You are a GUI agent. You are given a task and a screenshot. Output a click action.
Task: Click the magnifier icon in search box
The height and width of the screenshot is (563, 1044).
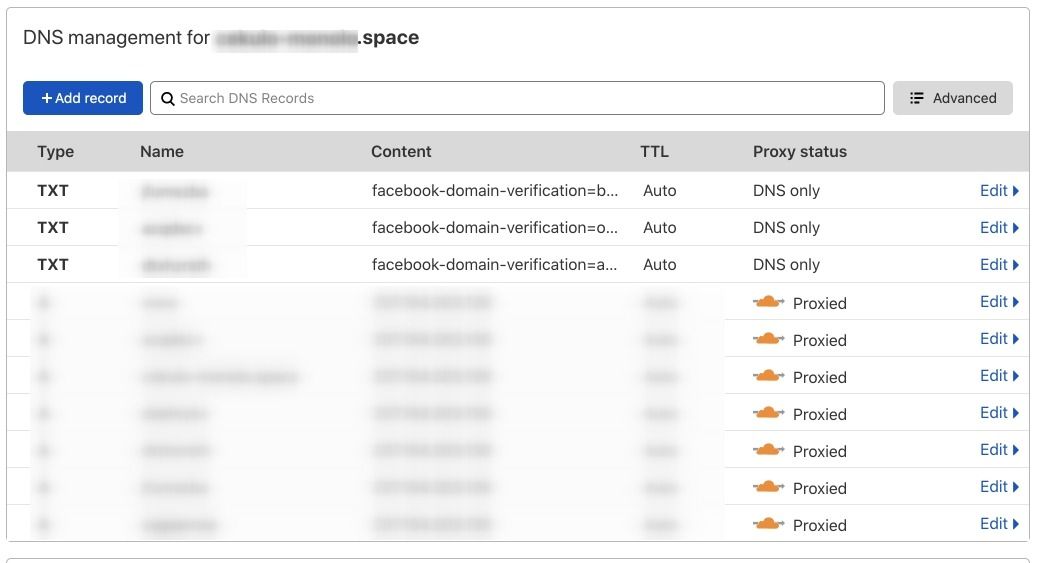168,99
